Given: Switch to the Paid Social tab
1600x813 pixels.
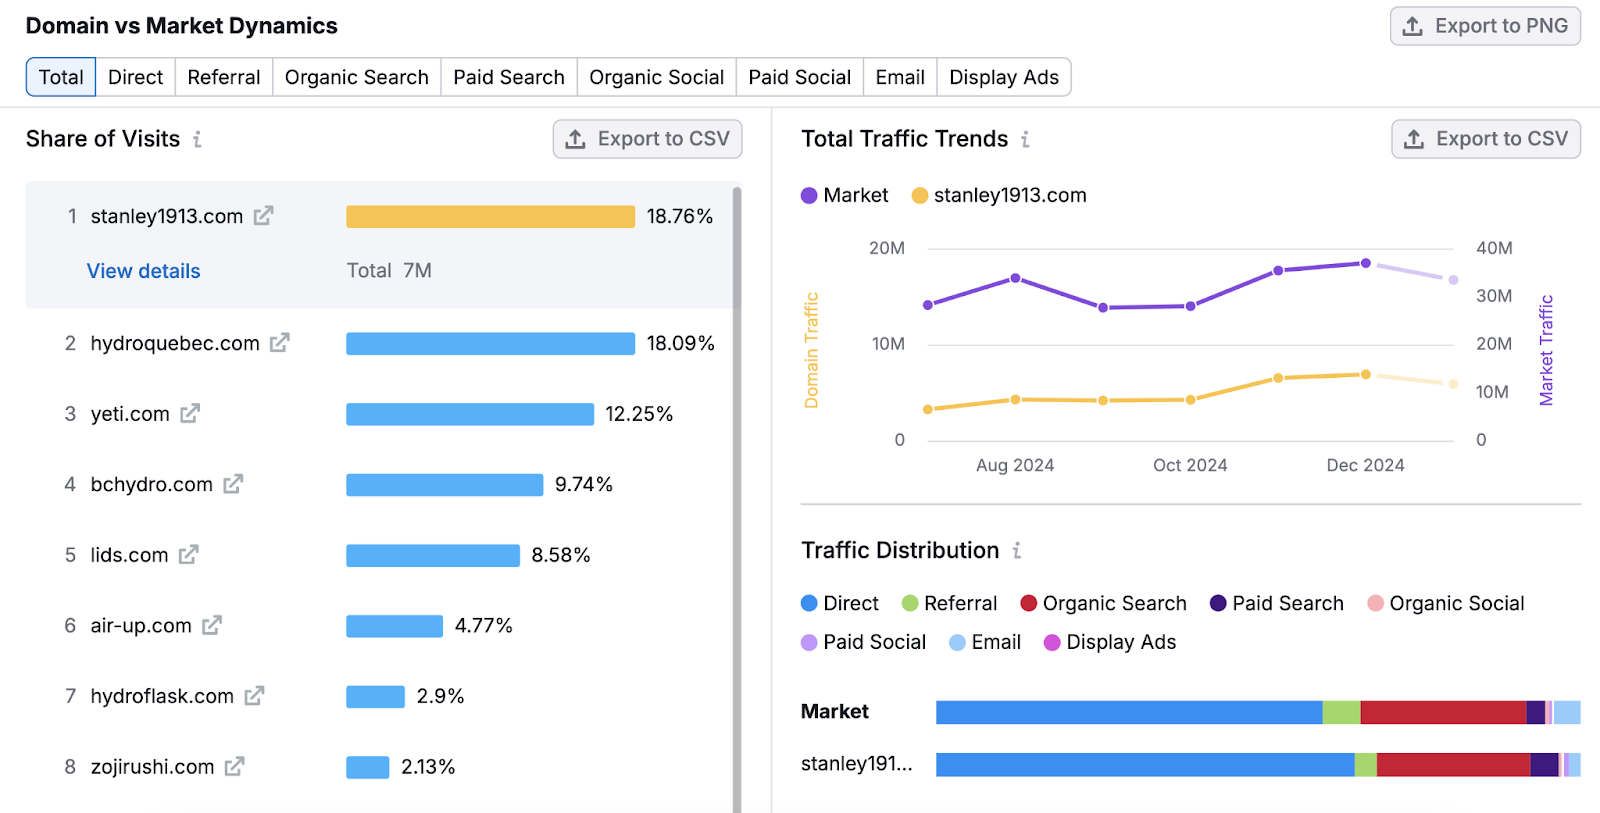Looking at the screenshot, I should 799,77.
